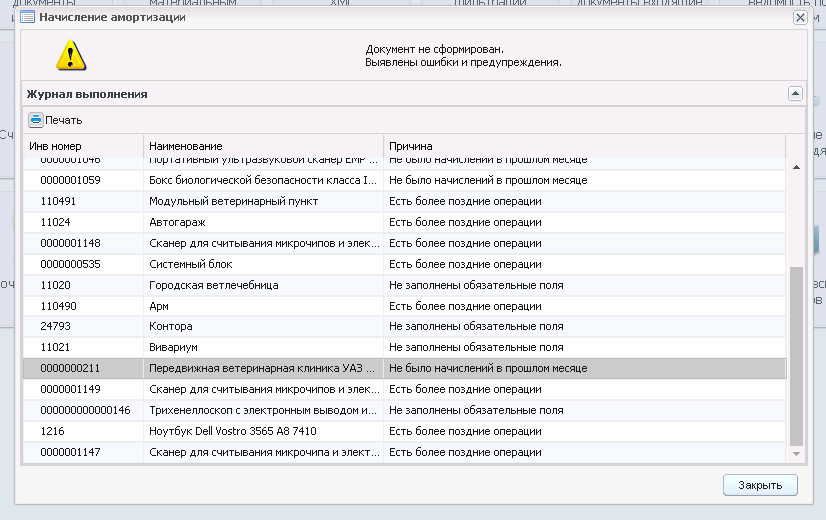
Task: Select inventory number 0000000211
Action: [70, 368]
